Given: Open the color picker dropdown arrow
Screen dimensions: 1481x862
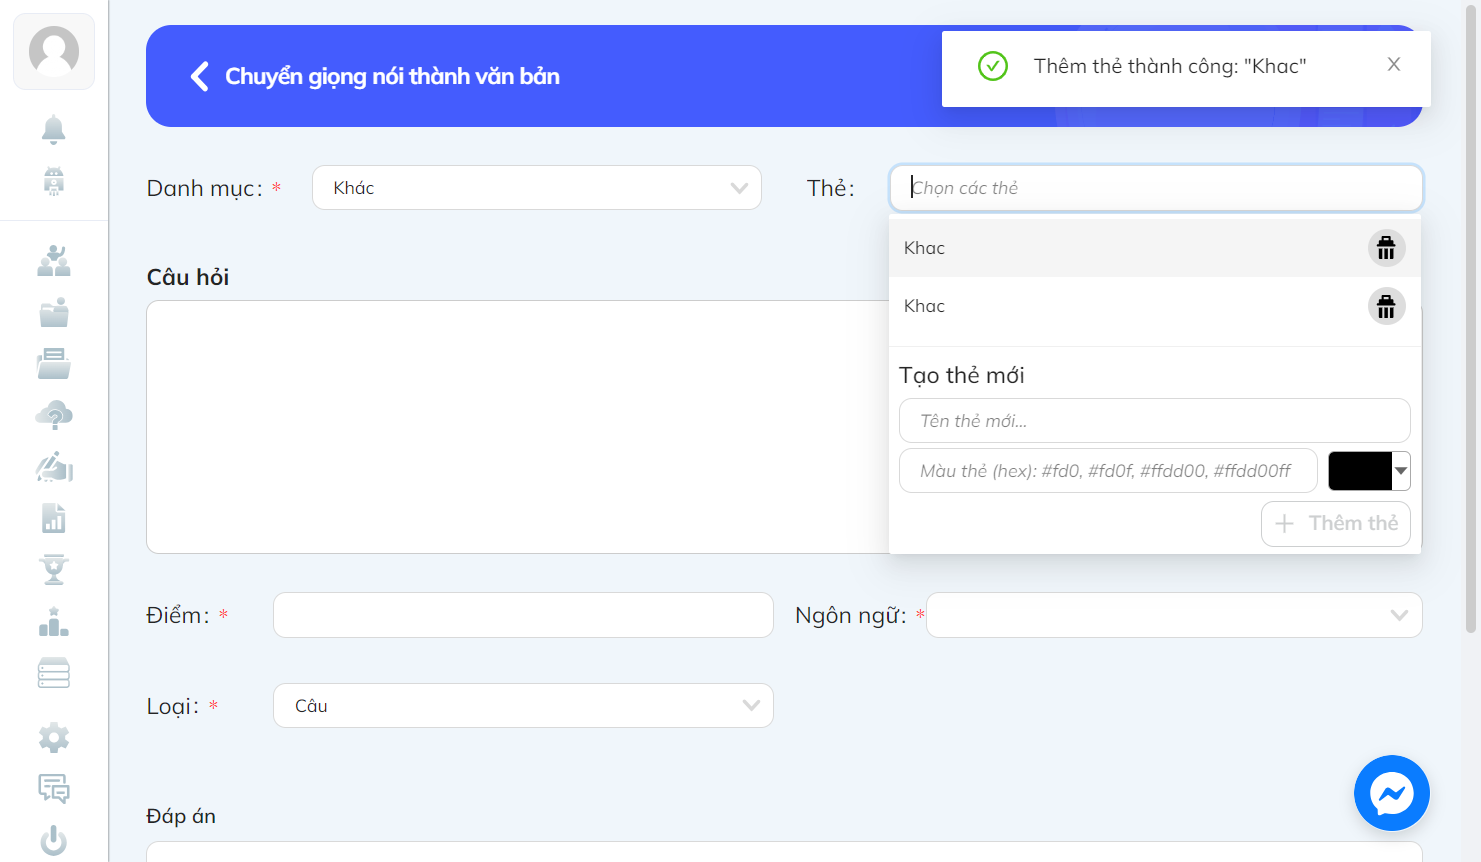Looking at the screenshot, I should tap(1401, 471).
